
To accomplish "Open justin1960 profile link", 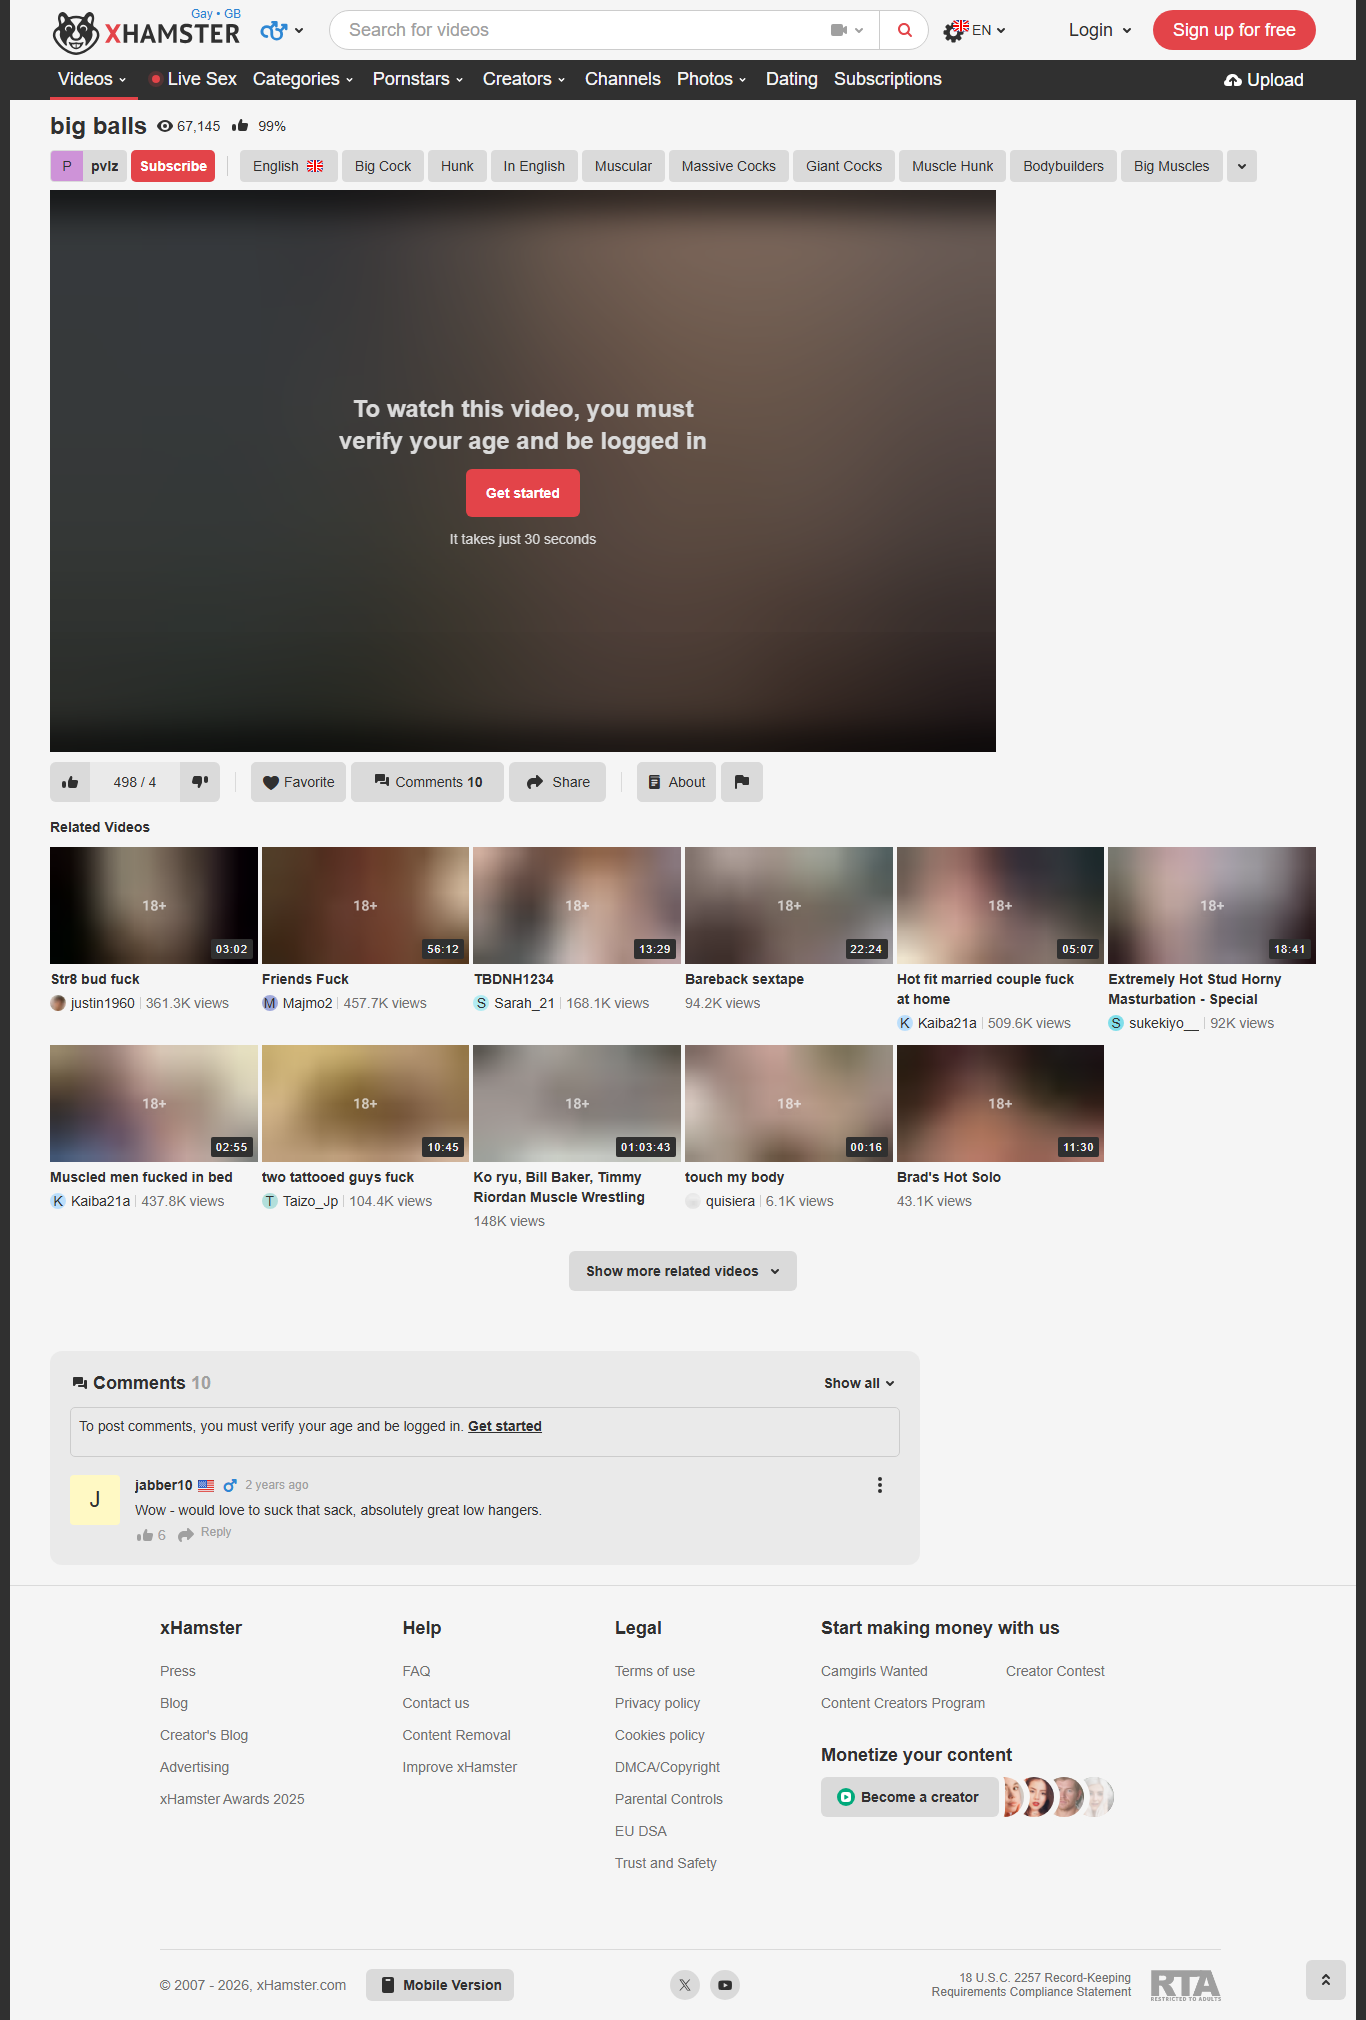I will coord(102,1003).
